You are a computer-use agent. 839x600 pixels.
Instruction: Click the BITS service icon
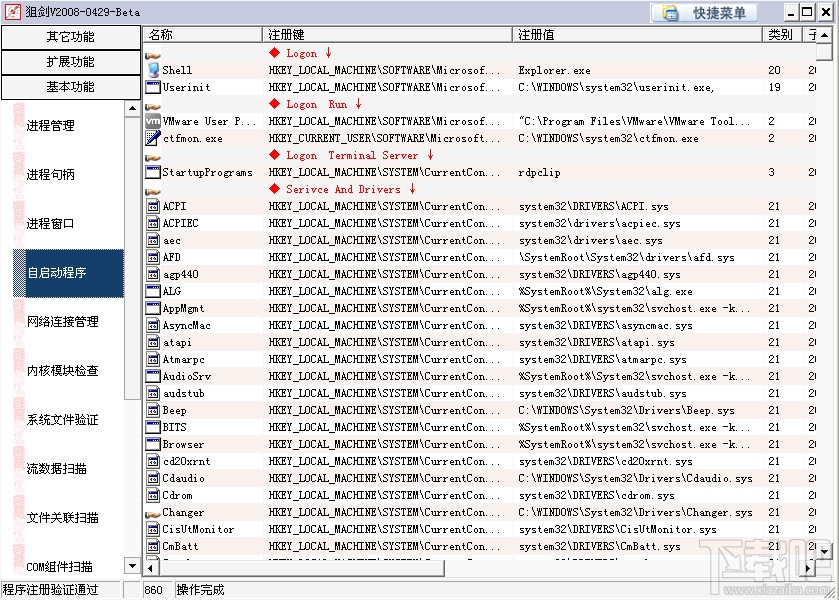[x=153, y=427]
